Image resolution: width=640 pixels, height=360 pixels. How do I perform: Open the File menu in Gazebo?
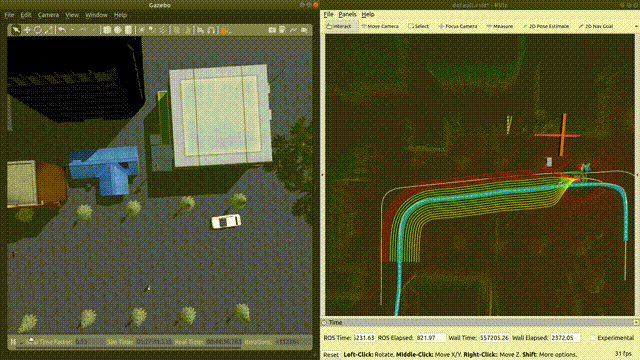coord(9,15)
